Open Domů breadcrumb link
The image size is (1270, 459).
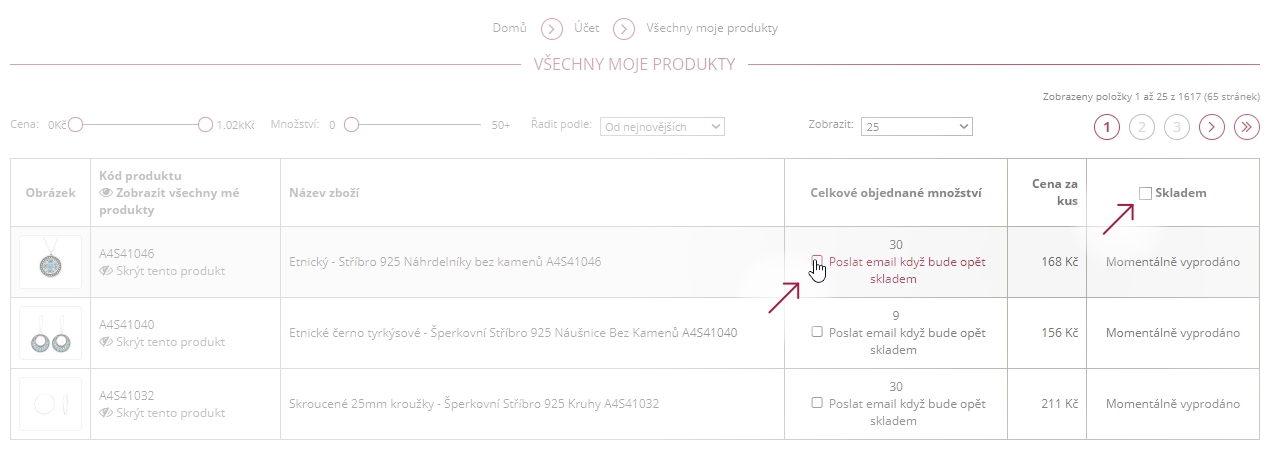[x=509, y=28]
